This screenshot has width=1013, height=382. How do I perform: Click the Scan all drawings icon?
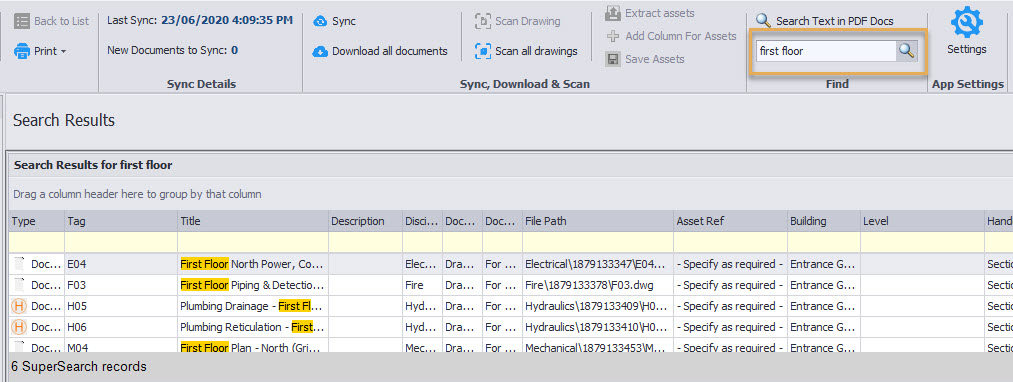tap(483, 51)
